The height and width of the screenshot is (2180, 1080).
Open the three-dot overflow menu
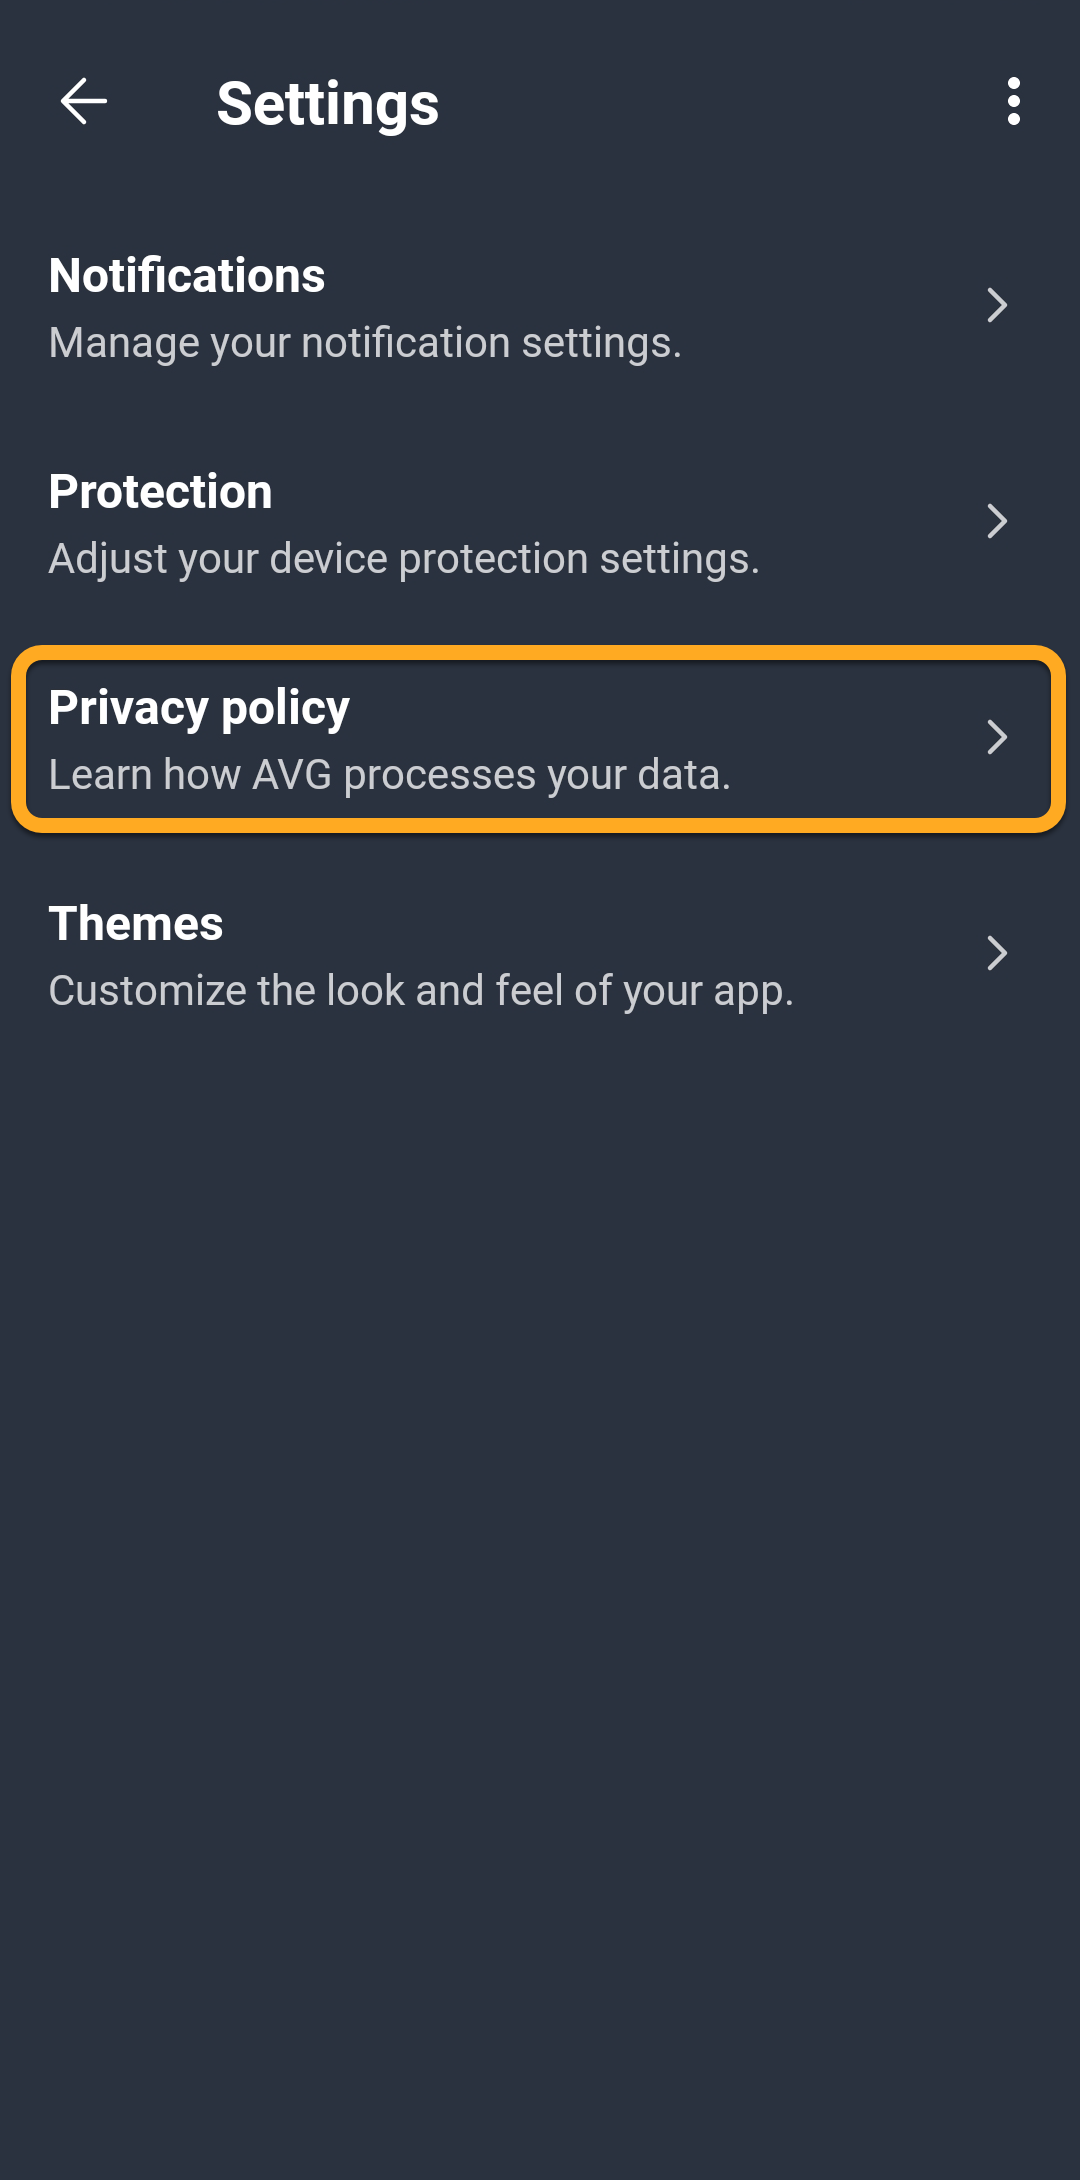[x=1013, y=102]
